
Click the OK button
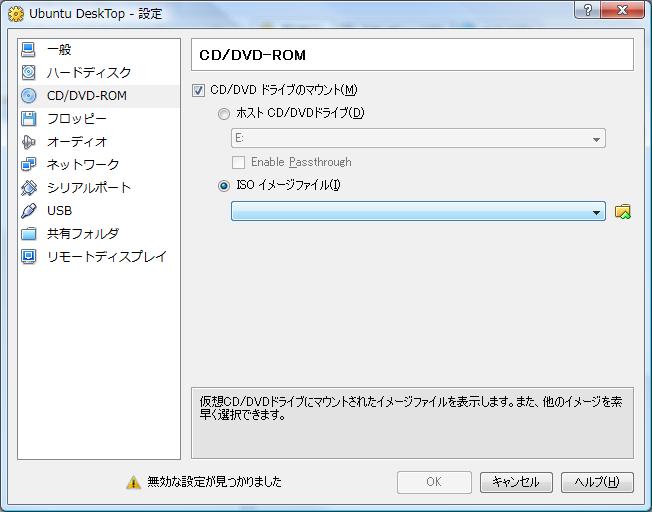[x=434, y=482]
